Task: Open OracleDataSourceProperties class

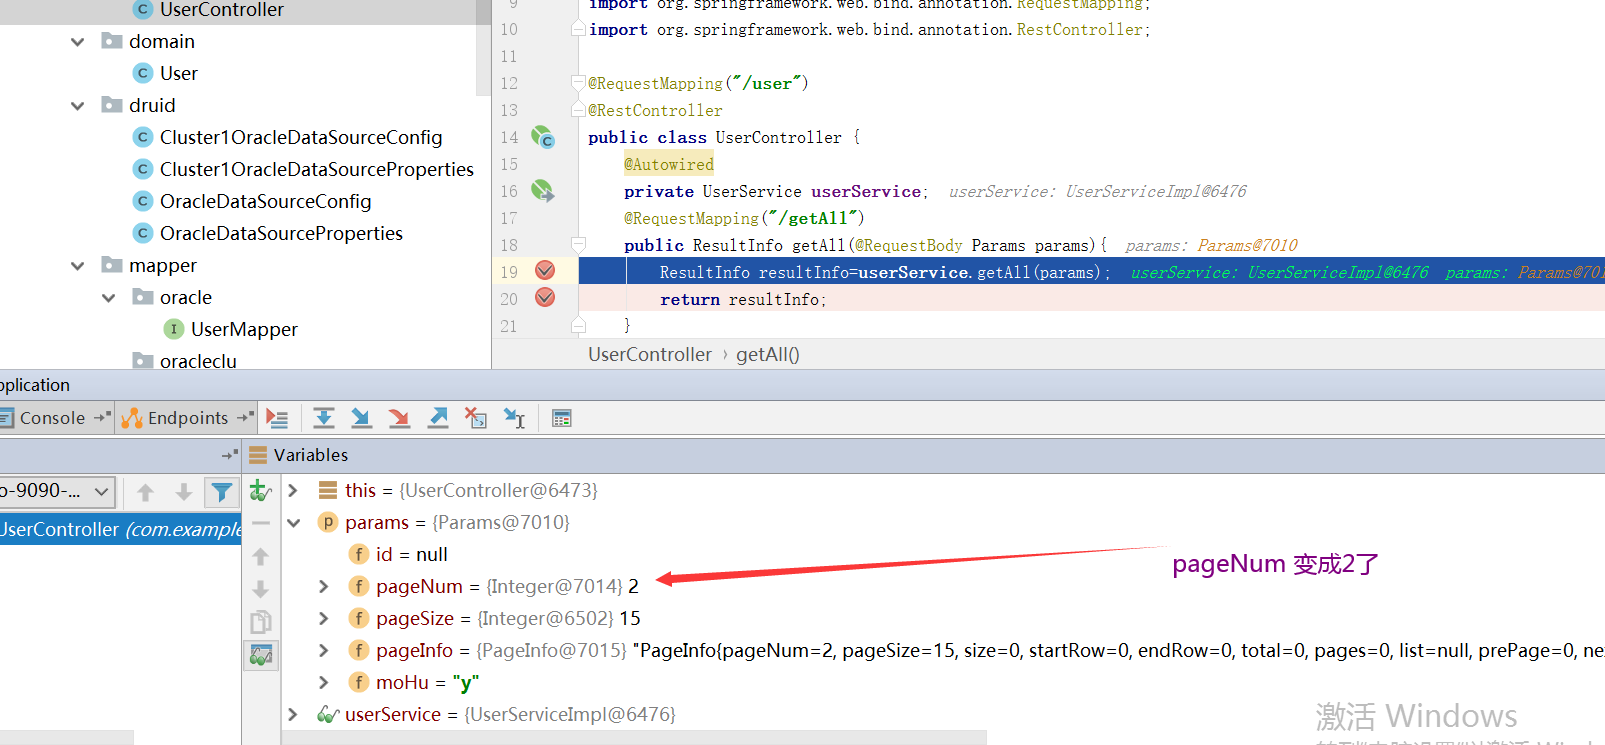Action: click(x=281, y=233)
